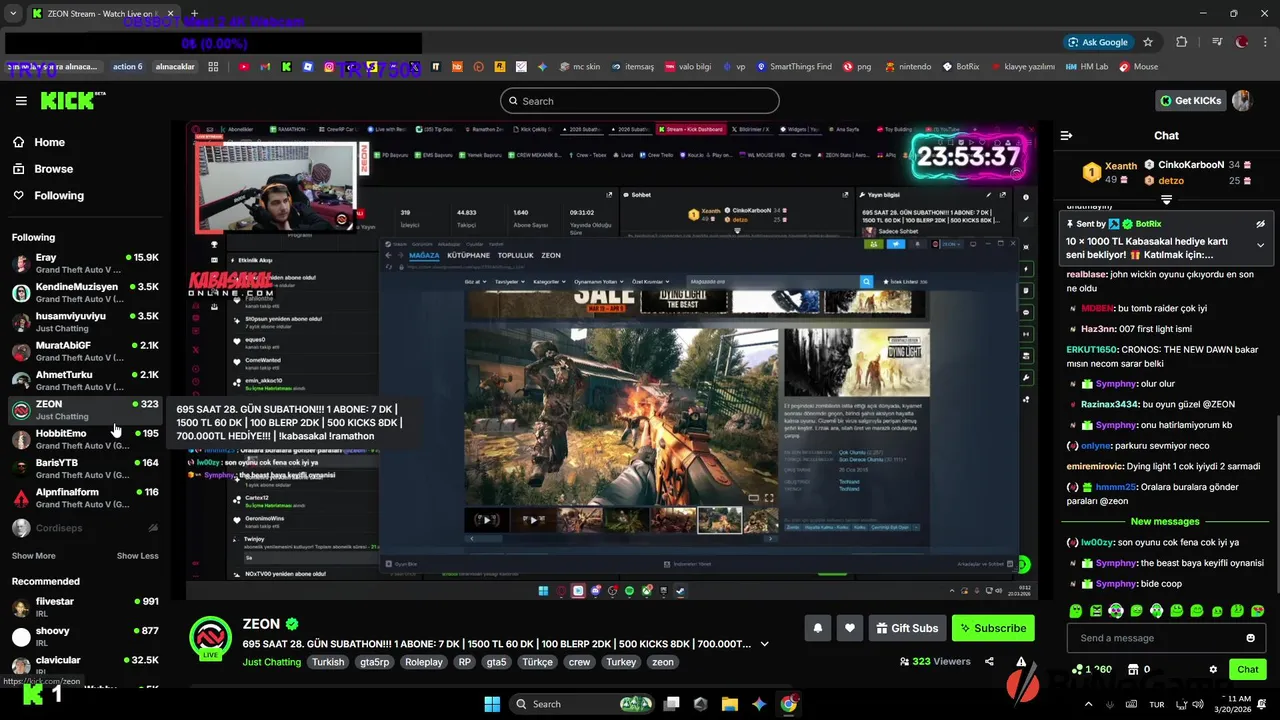Click the Subscribe button

993,628
